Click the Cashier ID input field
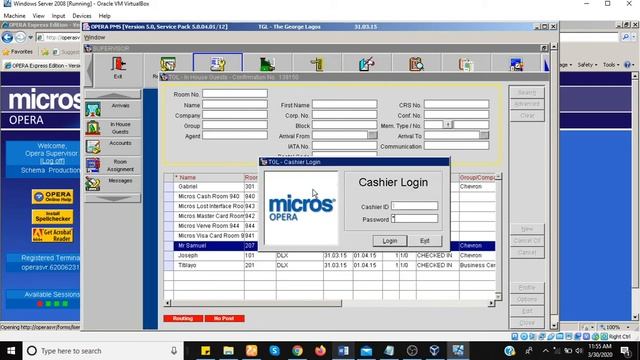 click(x=415, y=206)
